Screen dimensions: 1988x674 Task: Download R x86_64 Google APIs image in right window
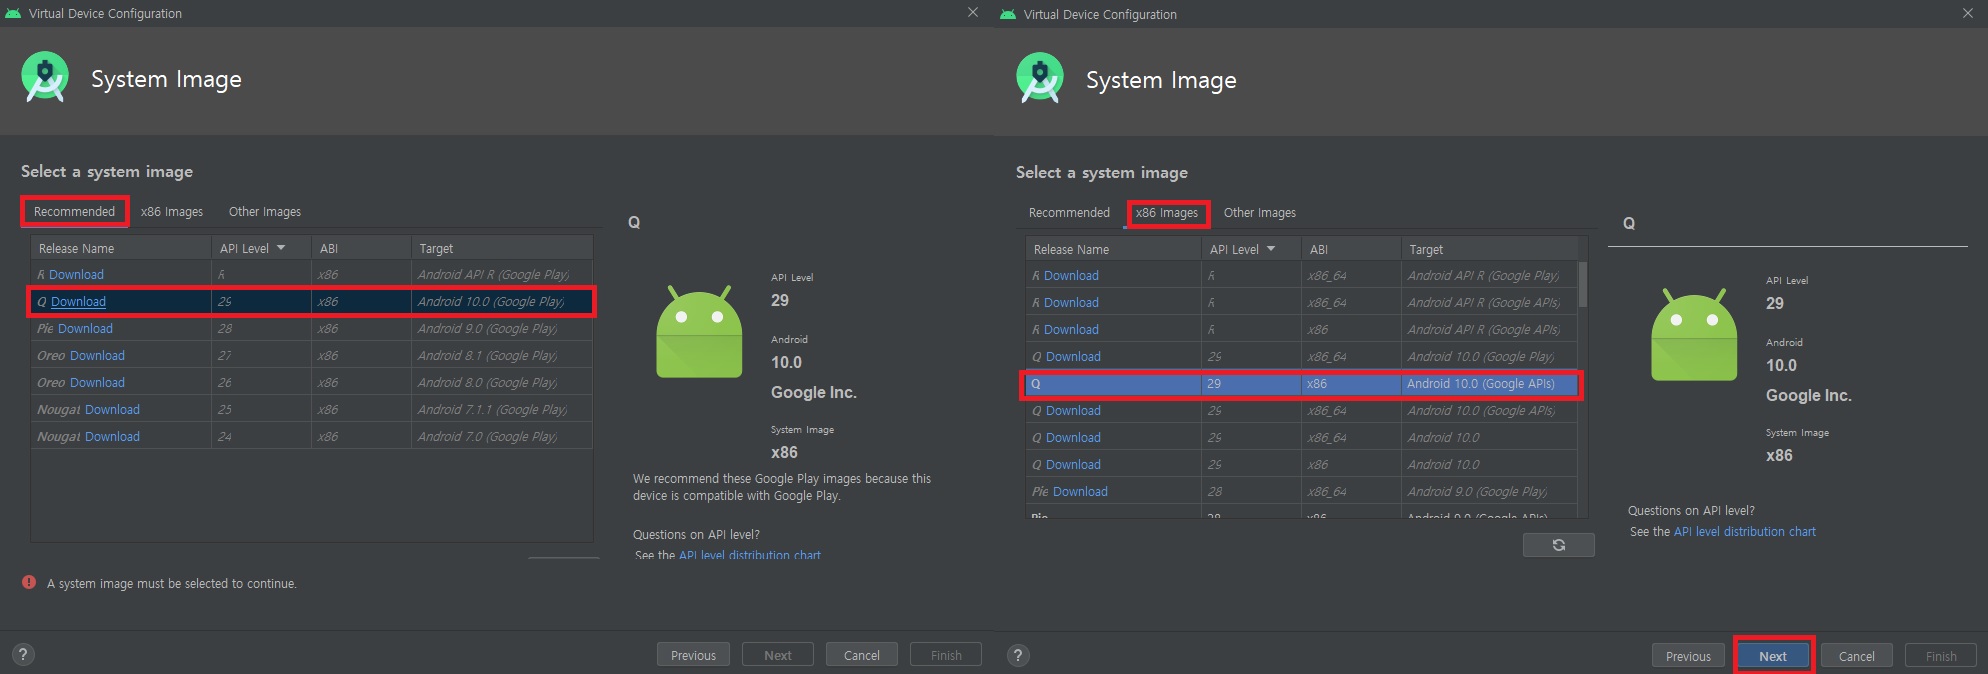coord(1071,303)
